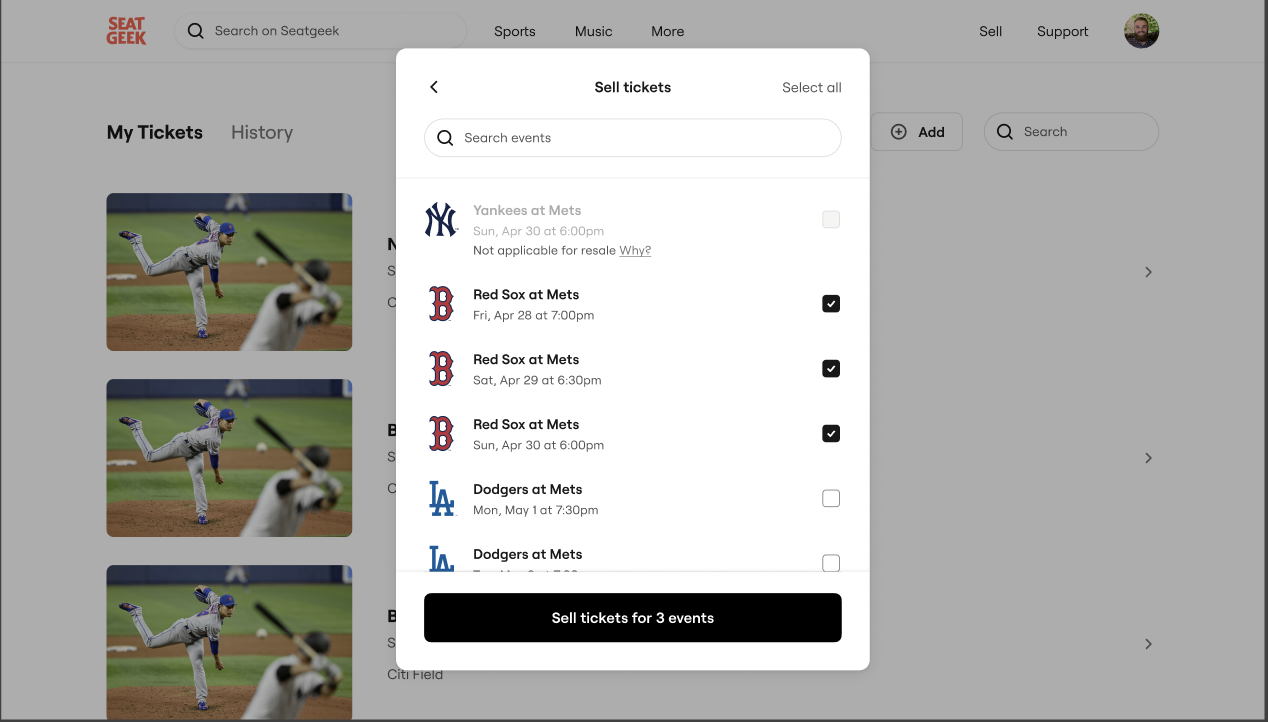Open the Music menu
Screen dimensions: 1268x722
coord(594,31)
